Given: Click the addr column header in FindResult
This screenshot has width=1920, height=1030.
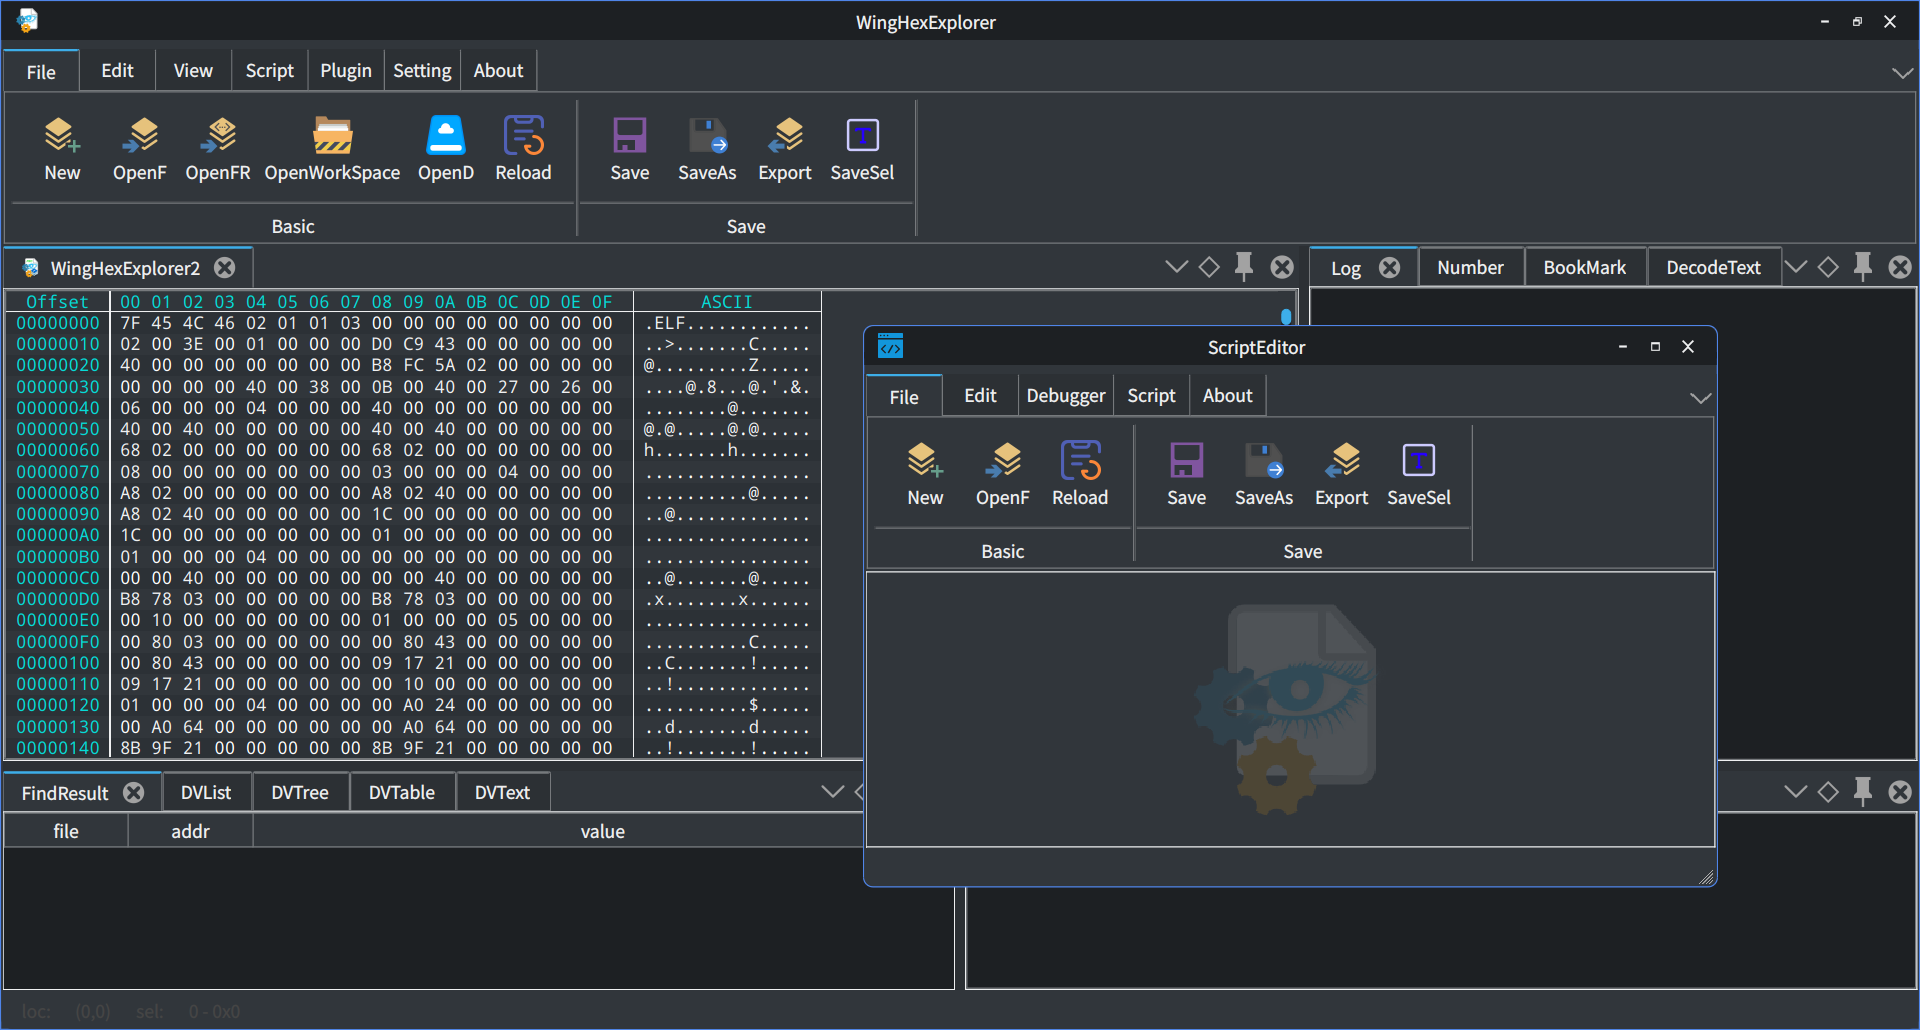Looking at the screenshot, I should coord(190,832).
